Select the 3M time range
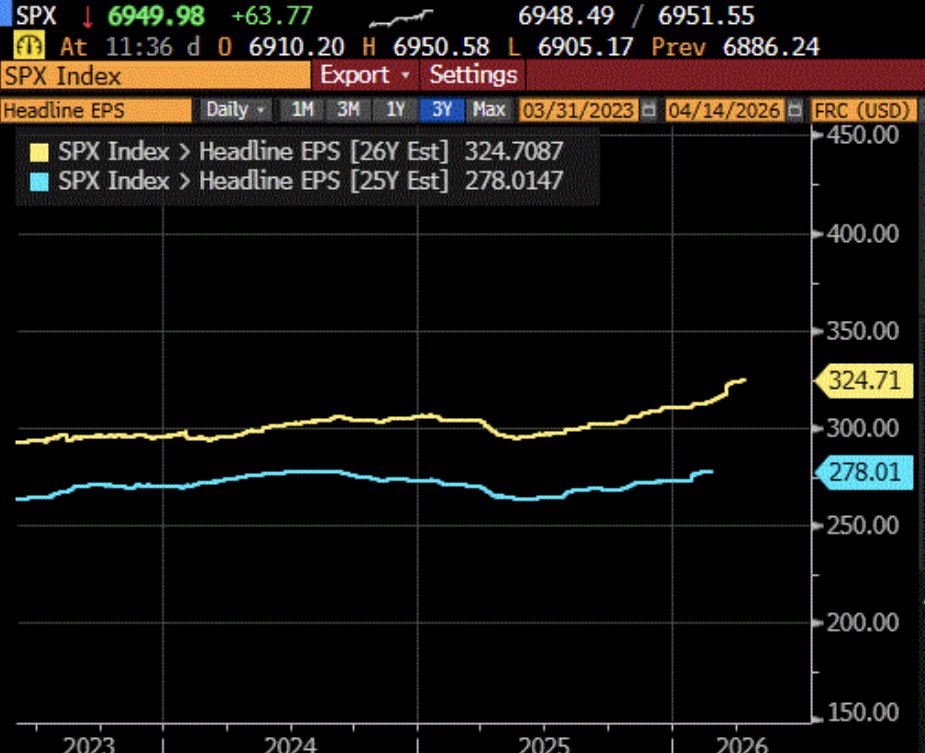The image size is (925, 753). coord(348,110)
